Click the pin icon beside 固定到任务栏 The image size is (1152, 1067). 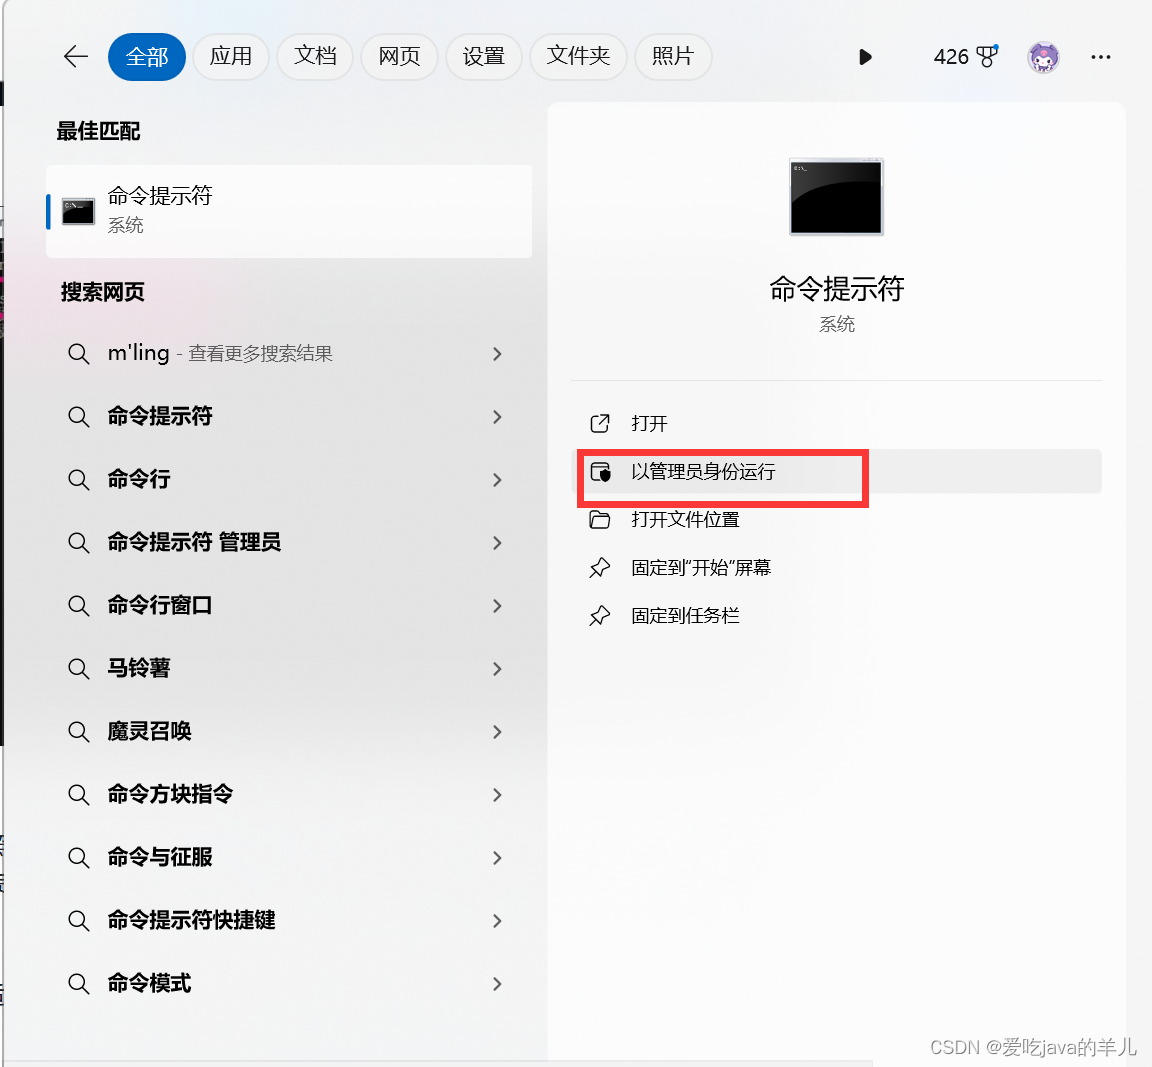coord(600,616)
